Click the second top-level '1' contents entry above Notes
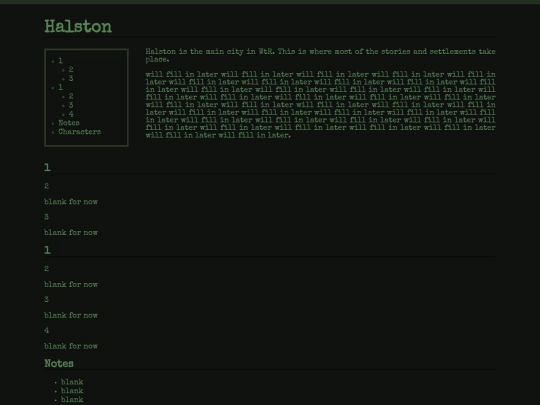Image resolution: width=540 pixels, height=405 pixels. point(60,87)
